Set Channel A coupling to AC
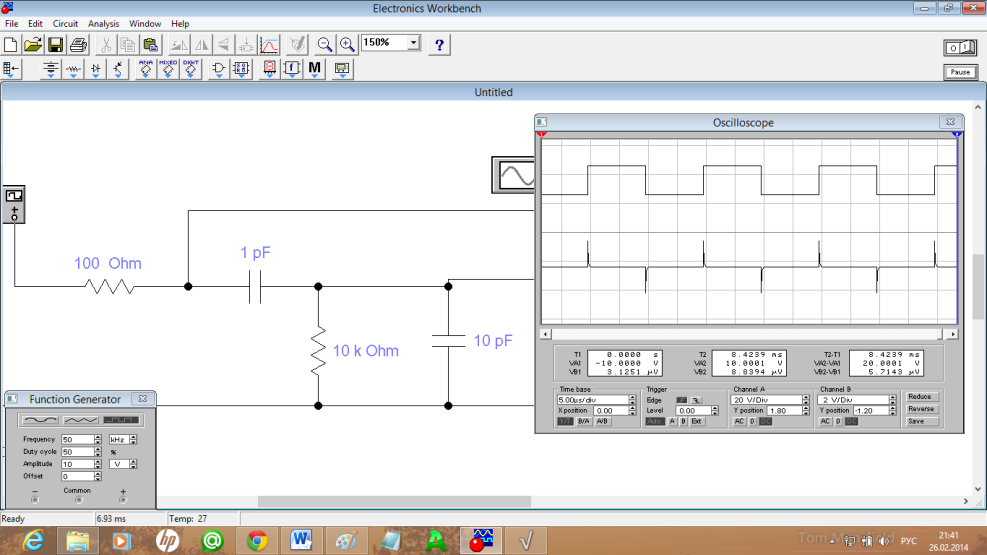This screenshot has width=987, height=555. 740,421
